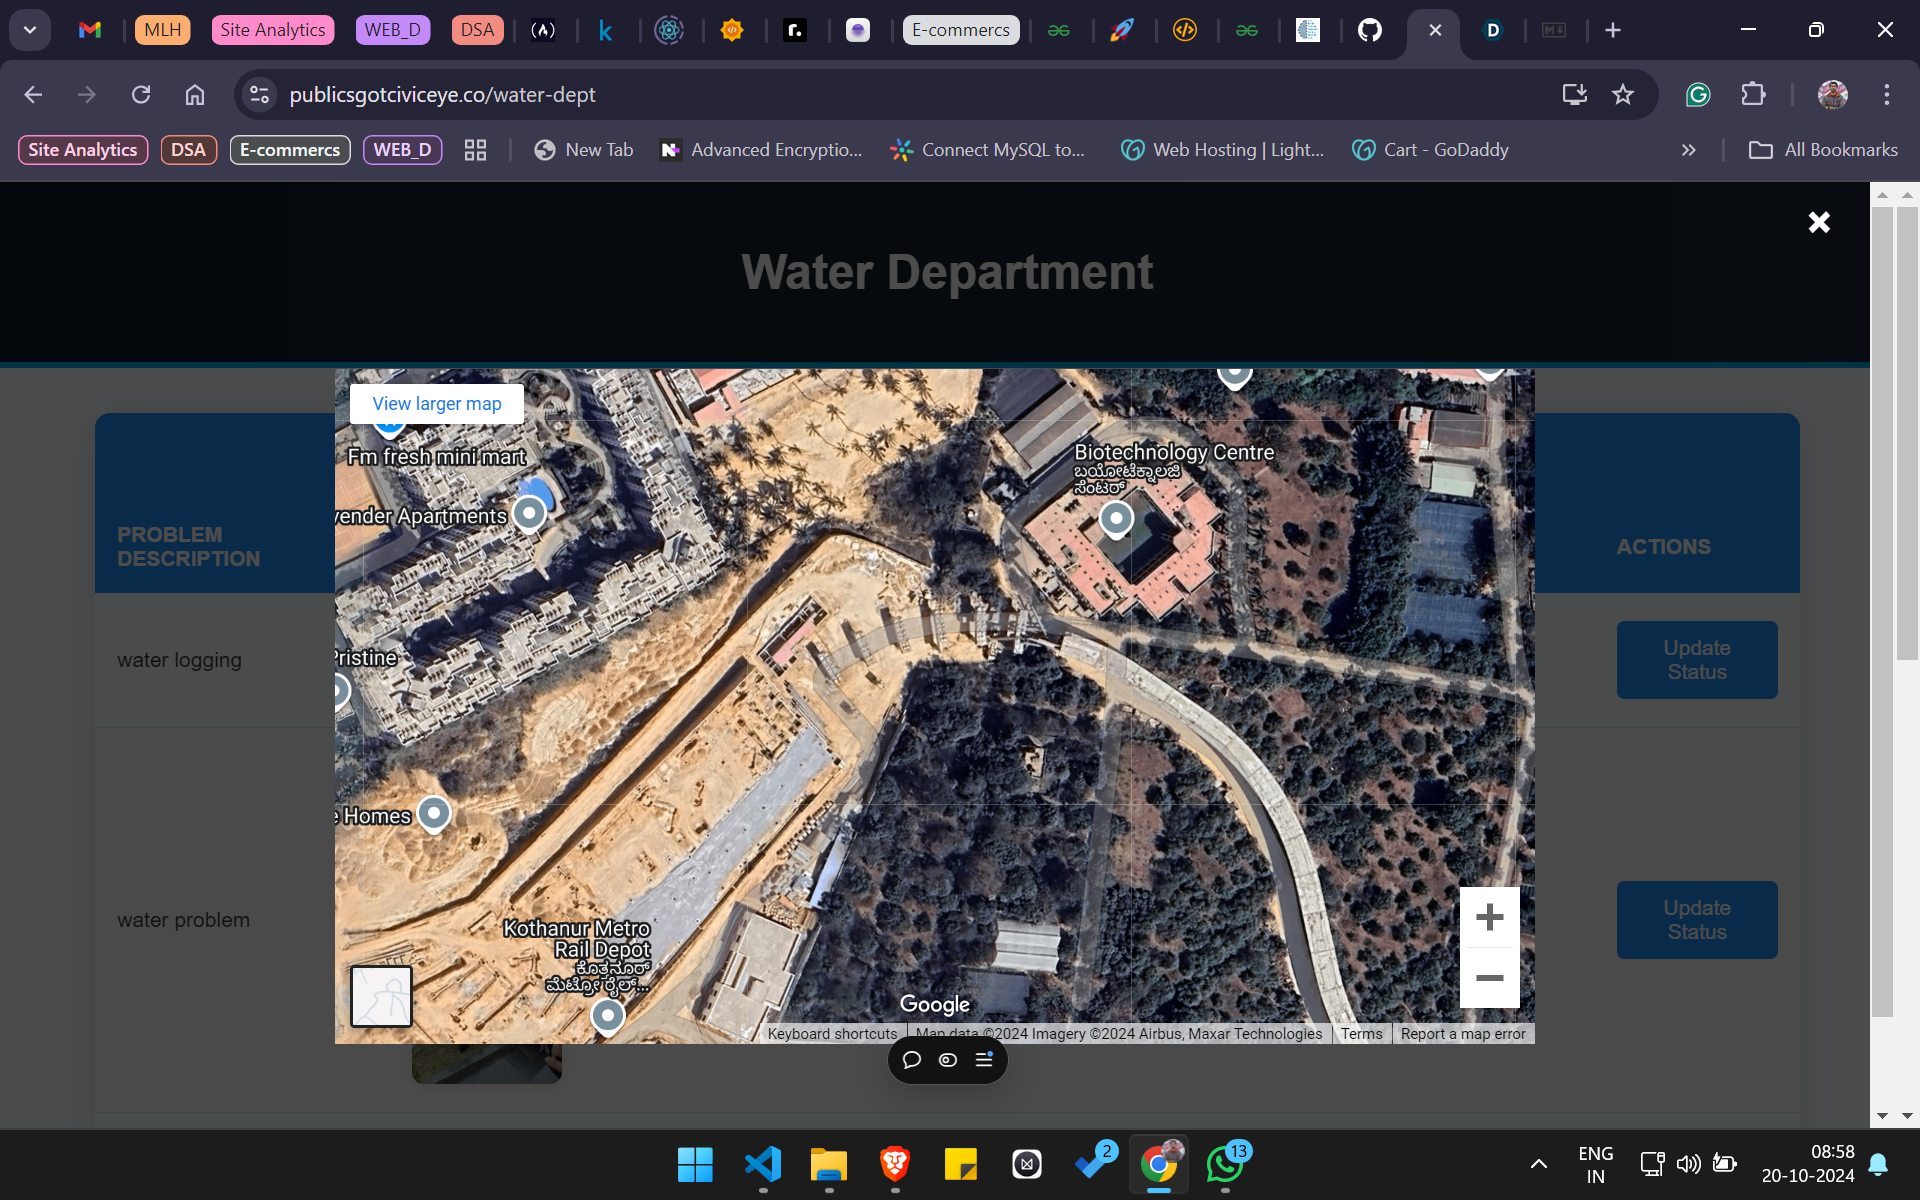The height and width of the screenshot is (1200, 1920).
Task: Expand the tab search dropdown arrow
Action: click(x=30, y=30)
